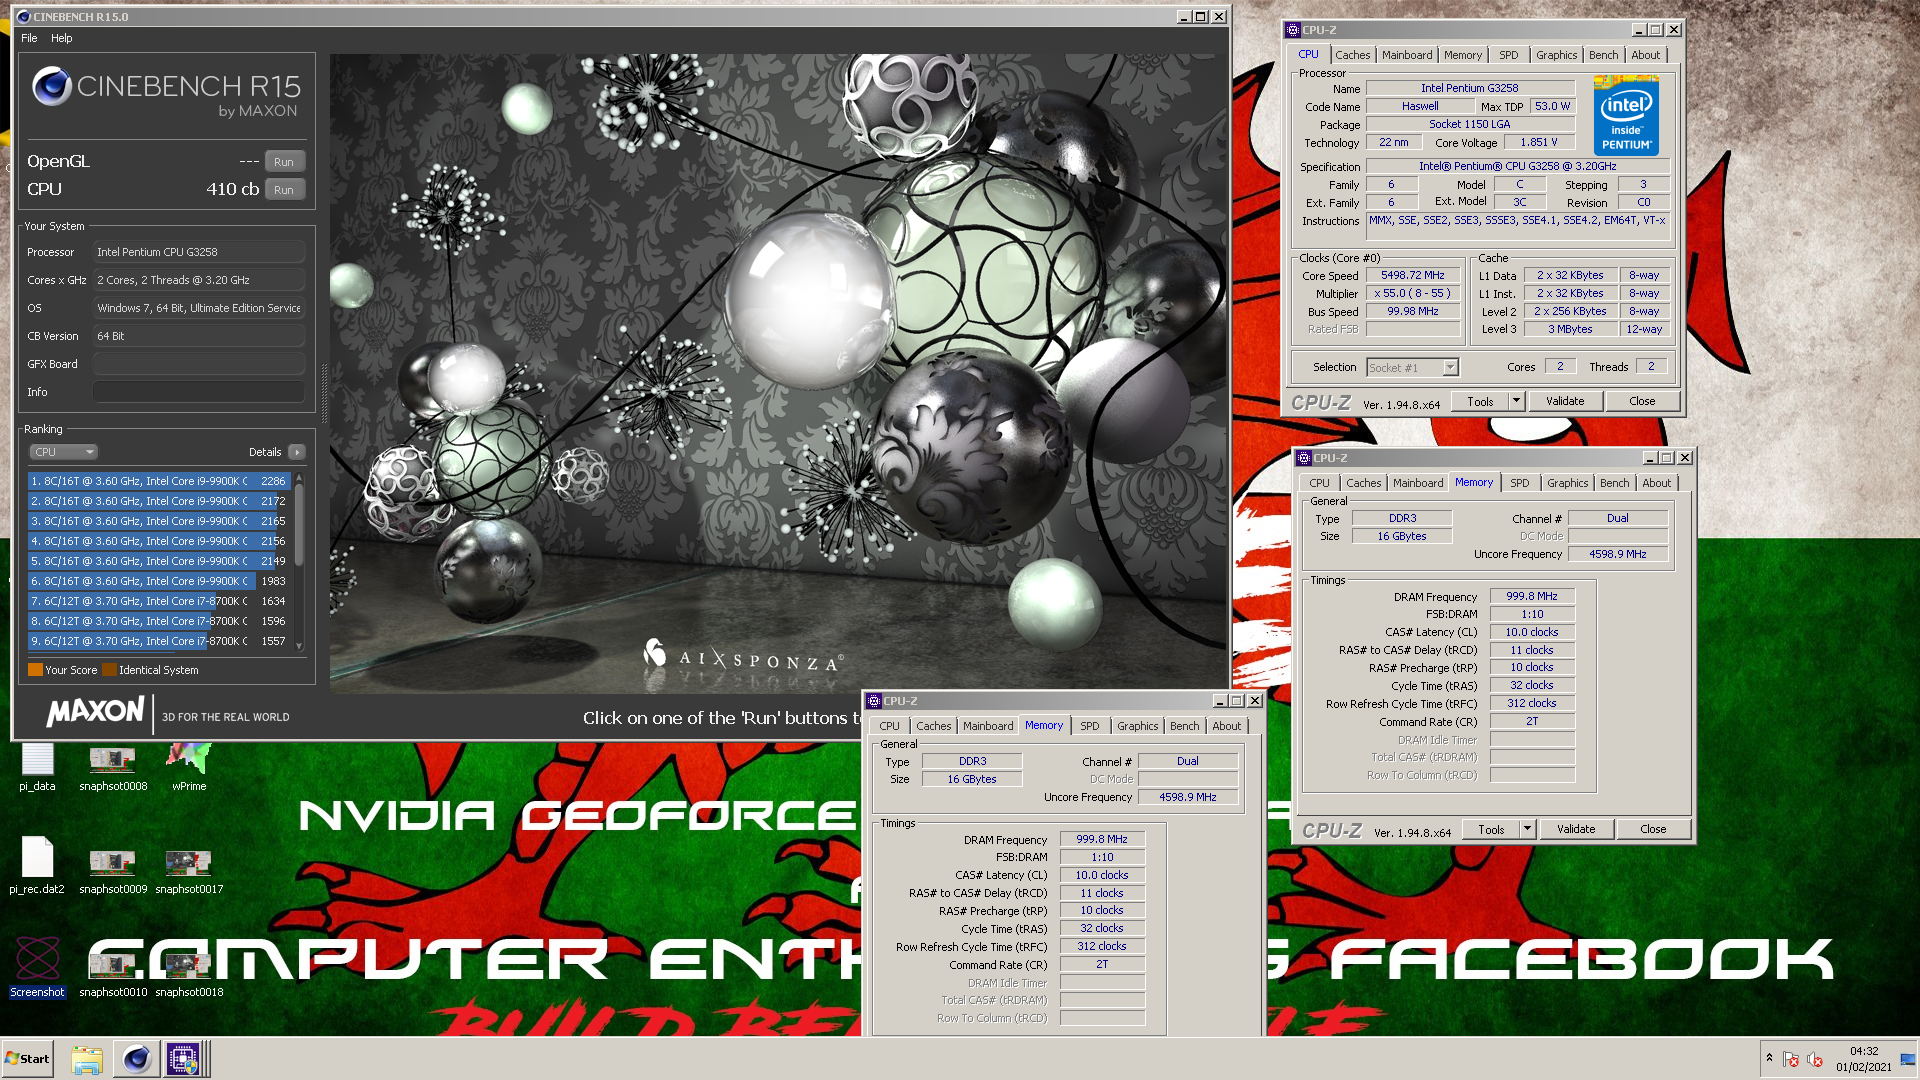
Task: Open Bench tab in middle CPU-Z Memory window
Action: pyautogui.click(x=1614, y=483)
